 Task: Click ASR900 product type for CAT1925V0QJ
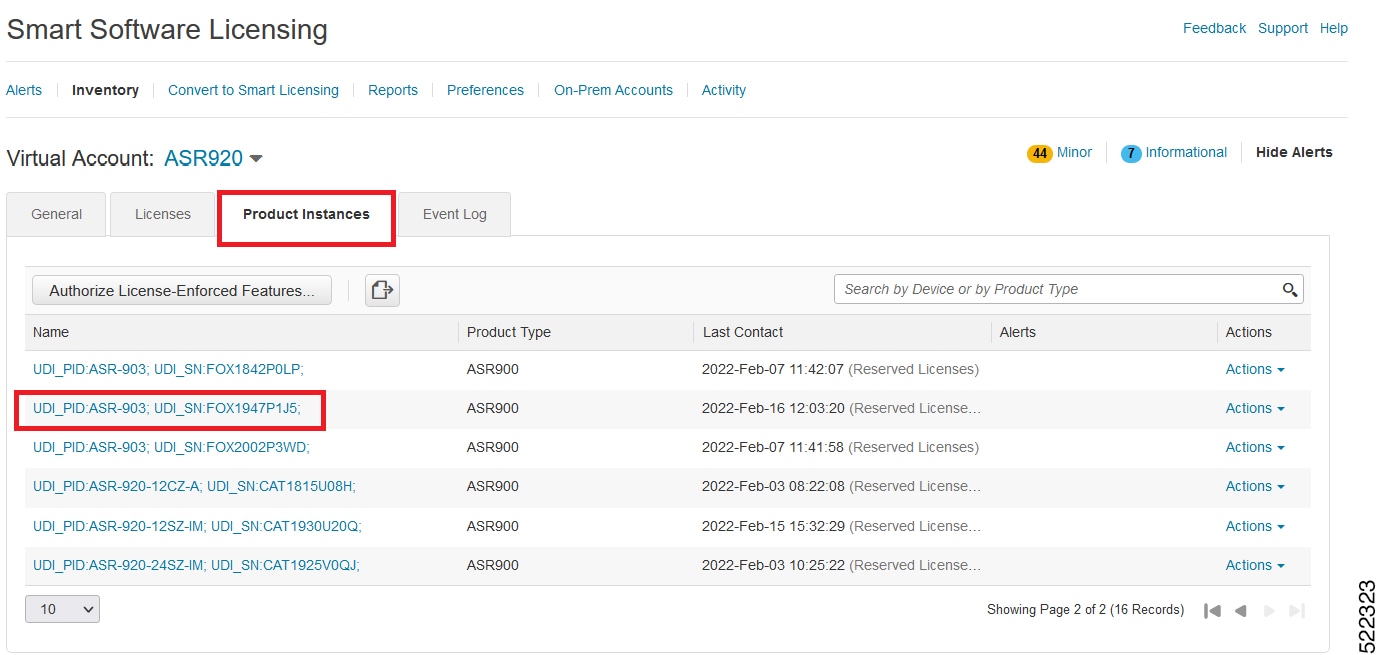click(x=493, y=565)
